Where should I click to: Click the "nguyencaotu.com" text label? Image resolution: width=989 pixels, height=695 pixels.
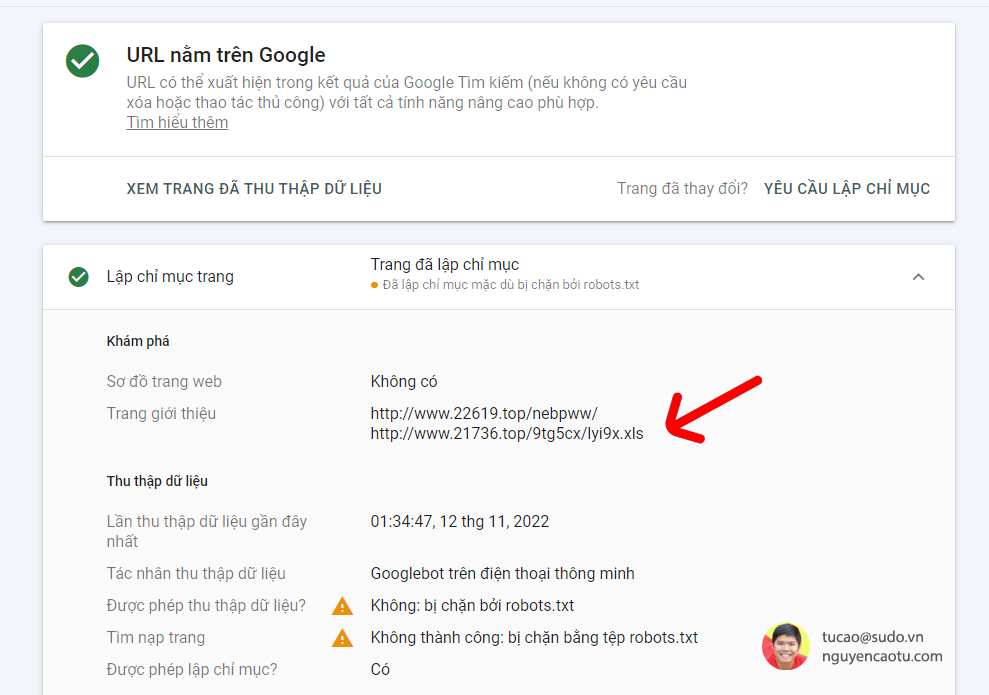(x=884, y=657)
